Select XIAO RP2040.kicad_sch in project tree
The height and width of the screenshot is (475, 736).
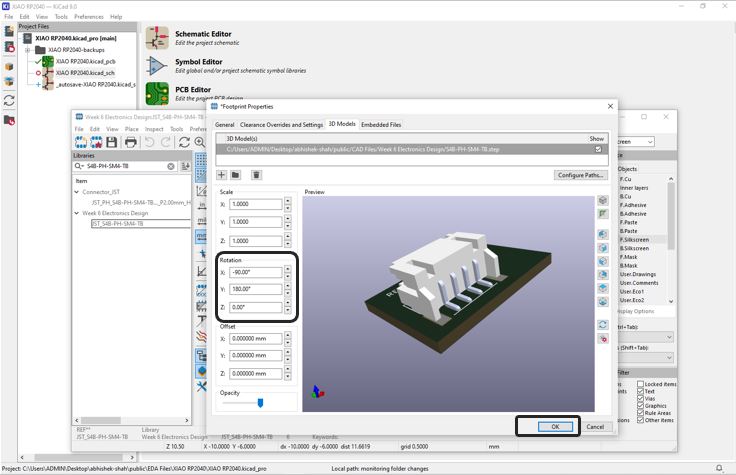pos(85,73)
